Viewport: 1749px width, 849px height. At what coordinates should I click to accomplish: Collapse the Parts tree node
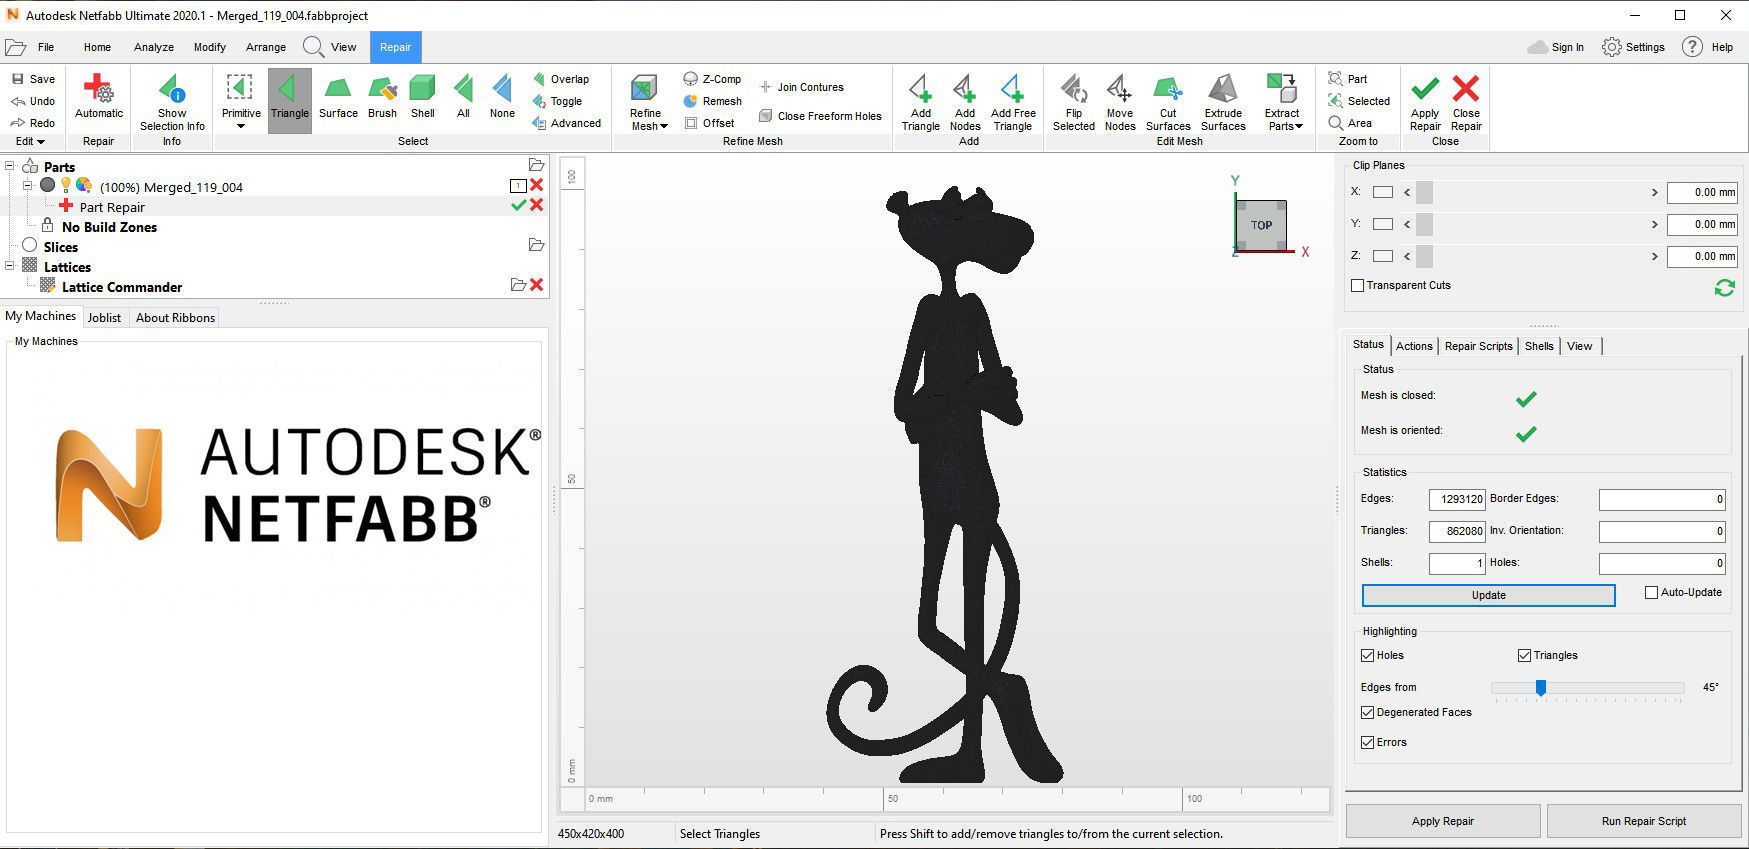(10, 166)
